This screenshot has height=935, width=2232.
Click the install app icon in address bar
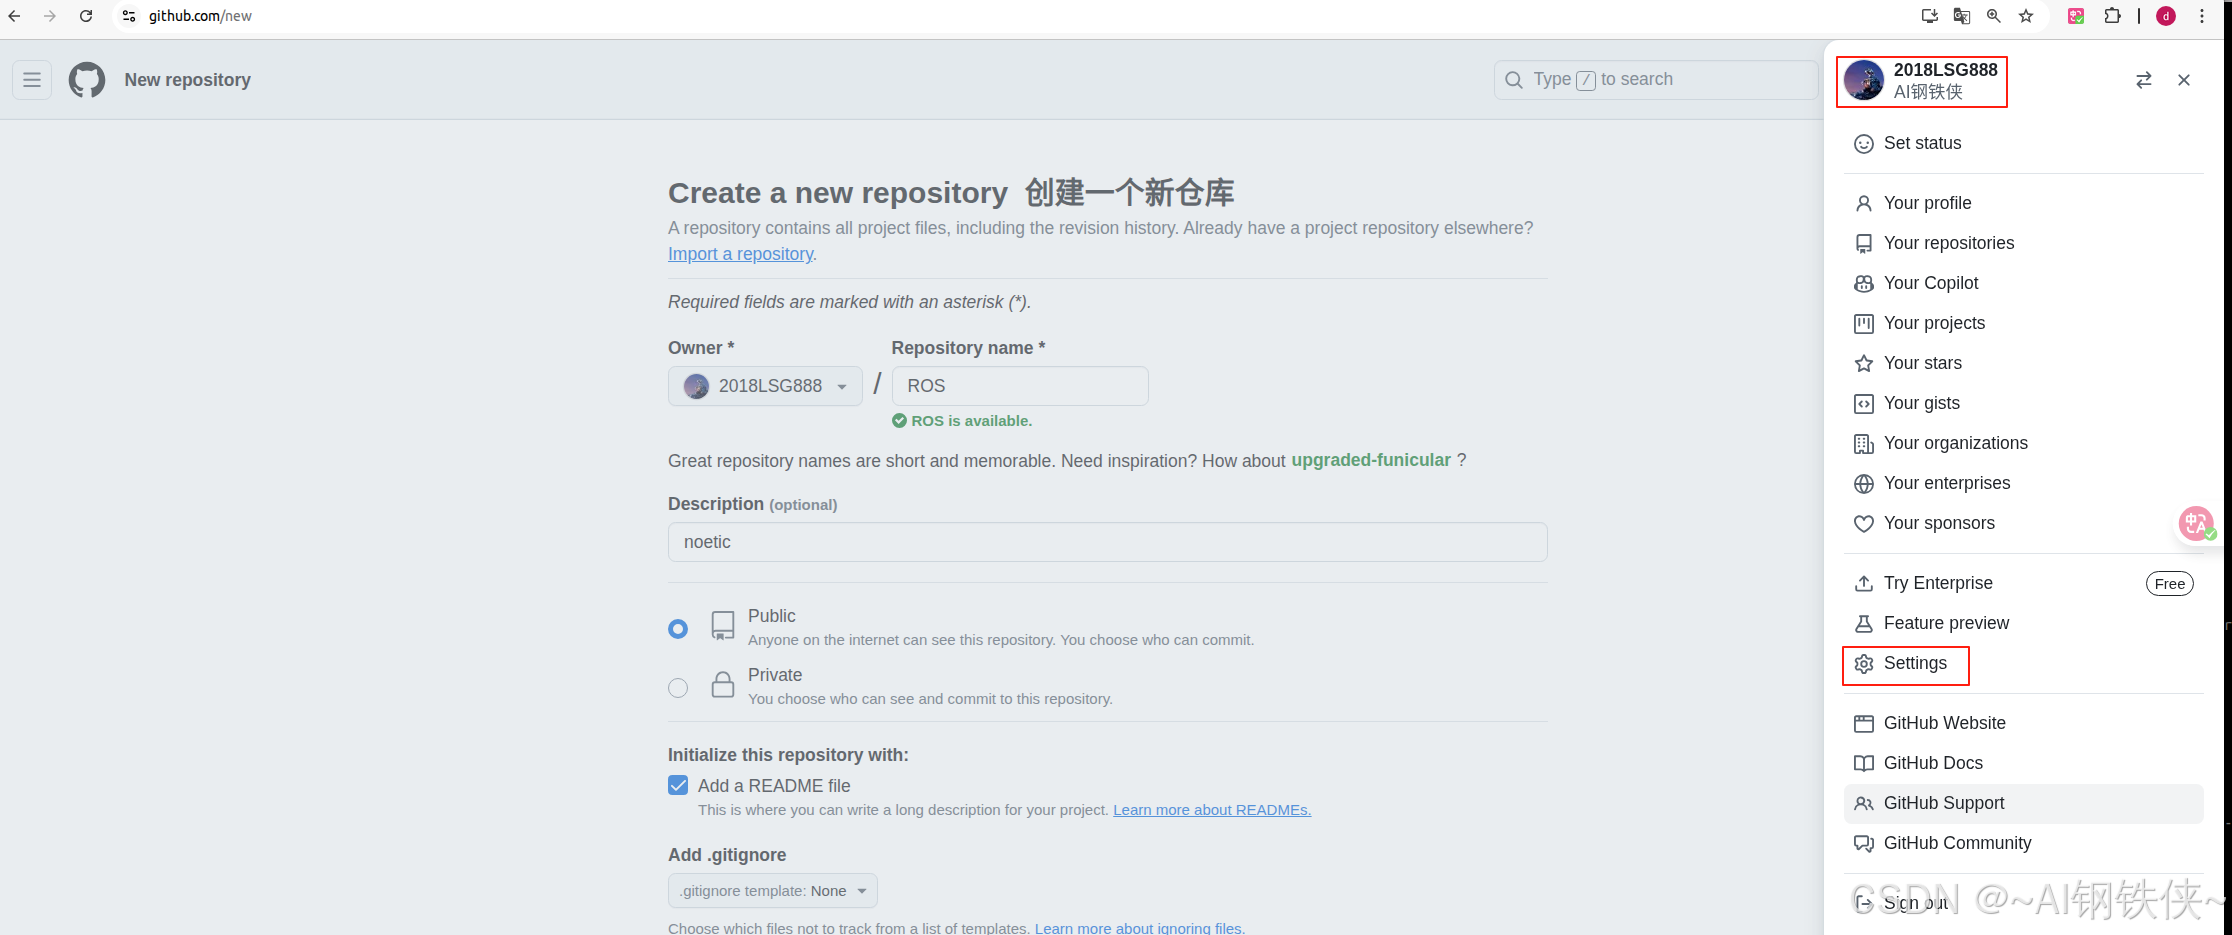point(1930,16)
